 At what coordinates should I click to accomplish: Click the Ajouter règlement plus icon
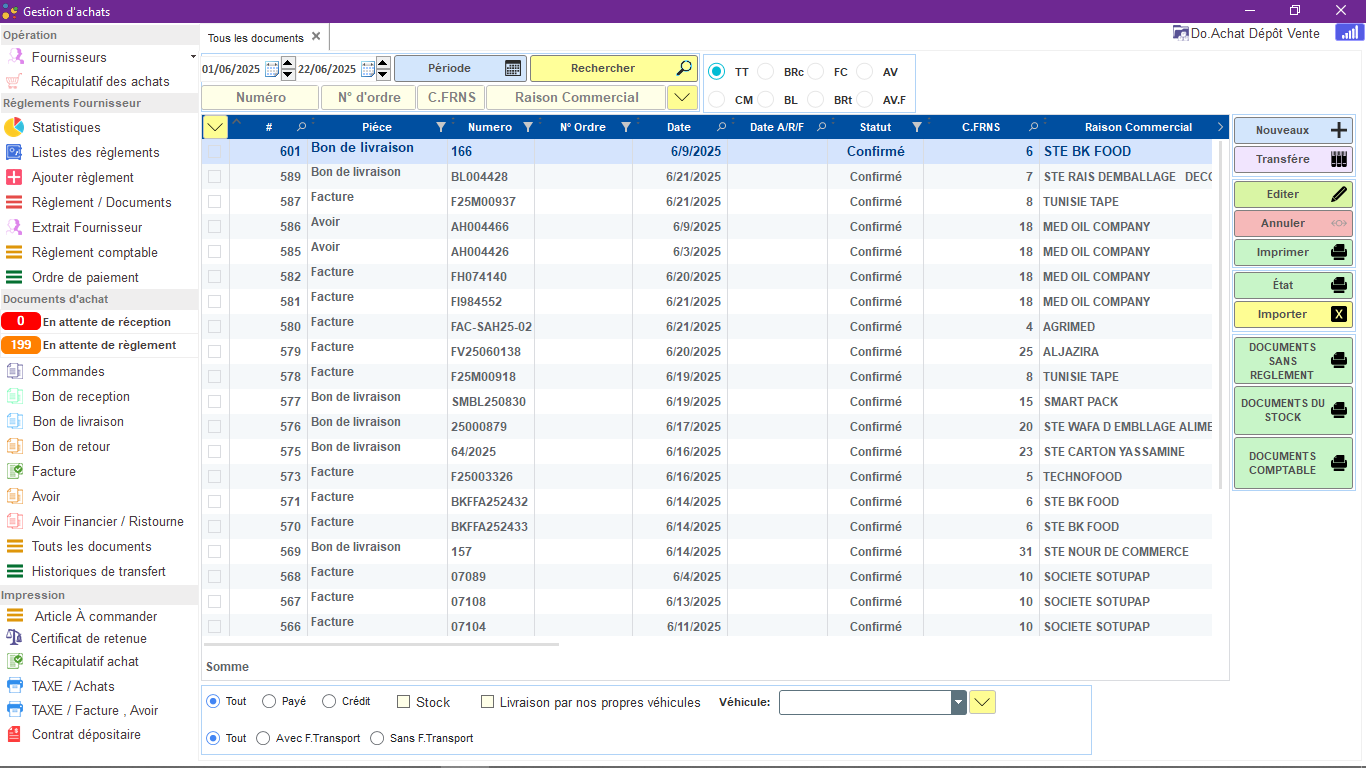click(x=14, y=177)
